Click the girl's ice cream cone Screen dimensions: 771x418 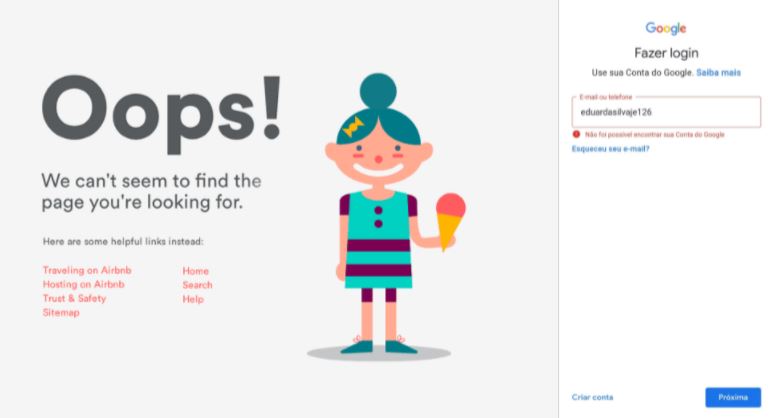click(450, 221)
